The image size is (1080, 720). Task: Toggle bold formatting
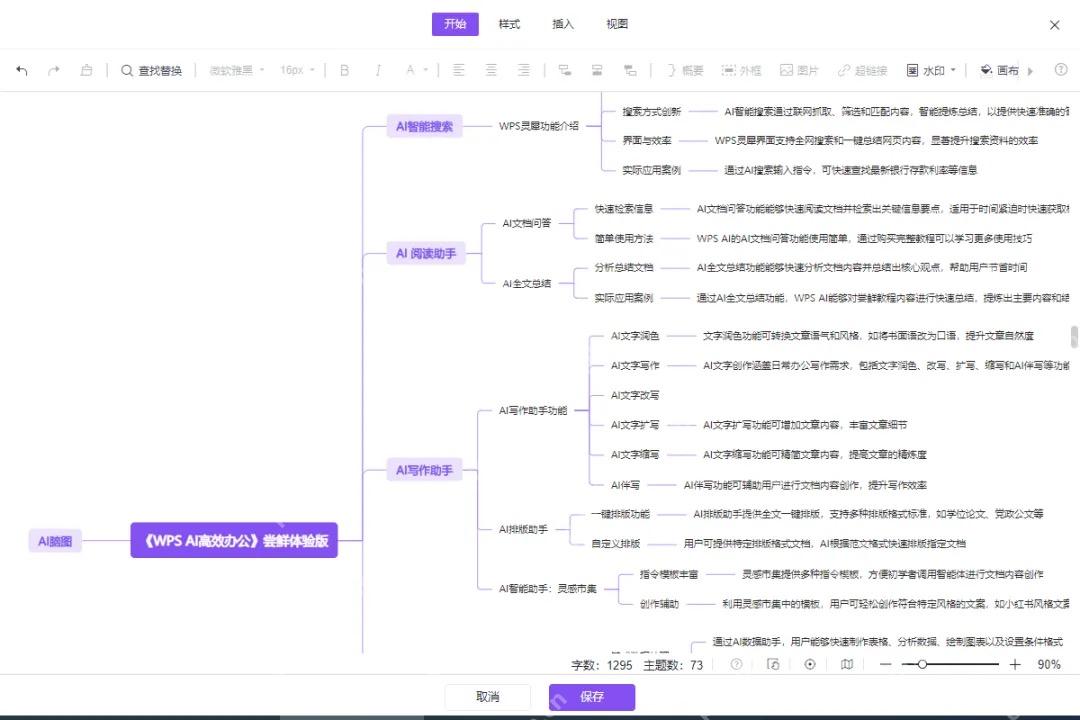[344, 70]
